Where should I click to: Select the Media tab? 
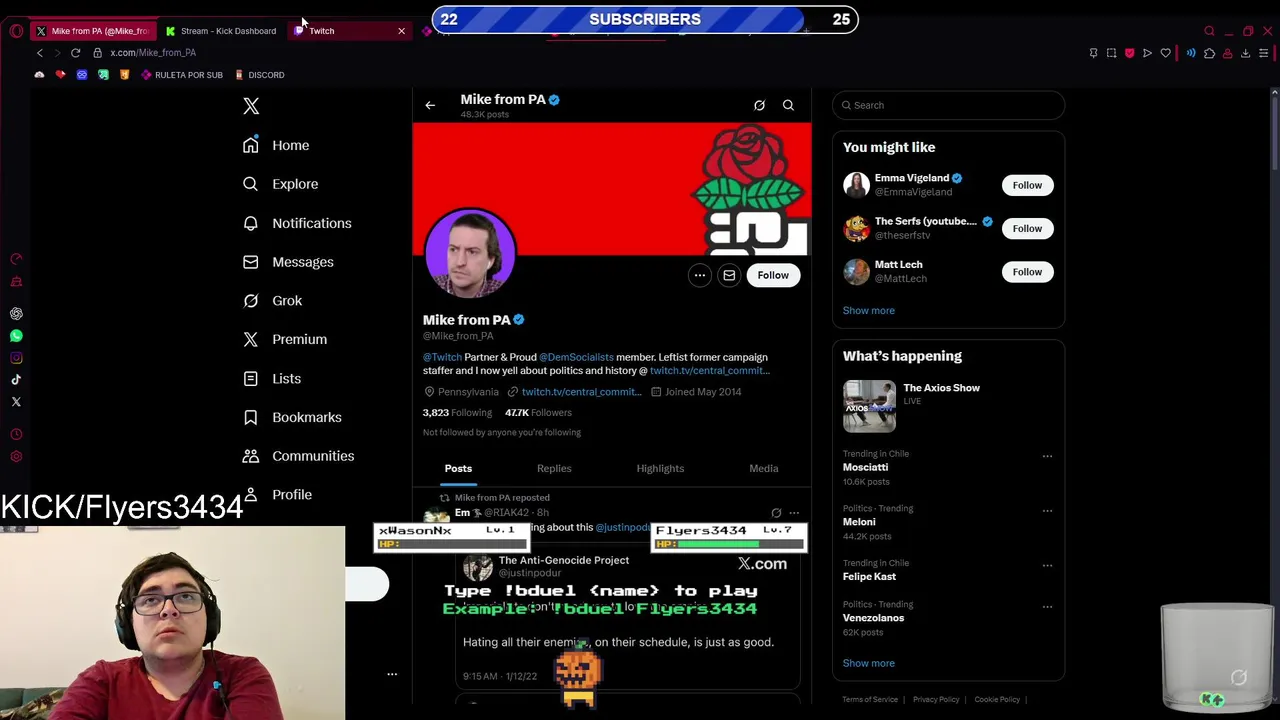[763, 469]
